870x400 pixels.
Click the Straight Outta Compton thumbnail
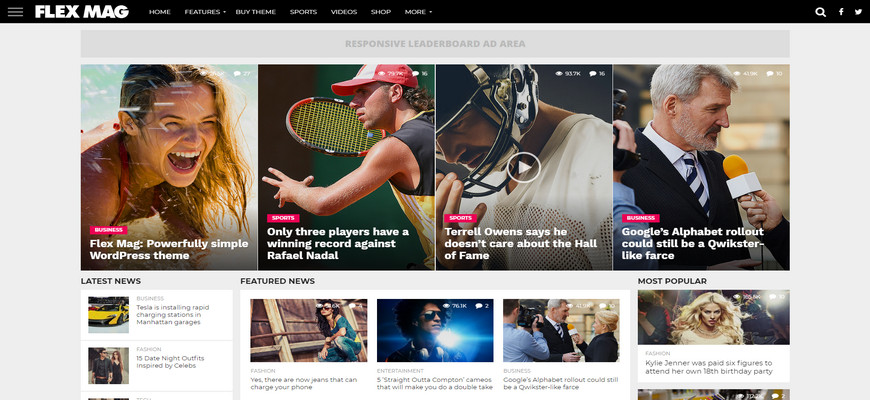coord(435,331)
